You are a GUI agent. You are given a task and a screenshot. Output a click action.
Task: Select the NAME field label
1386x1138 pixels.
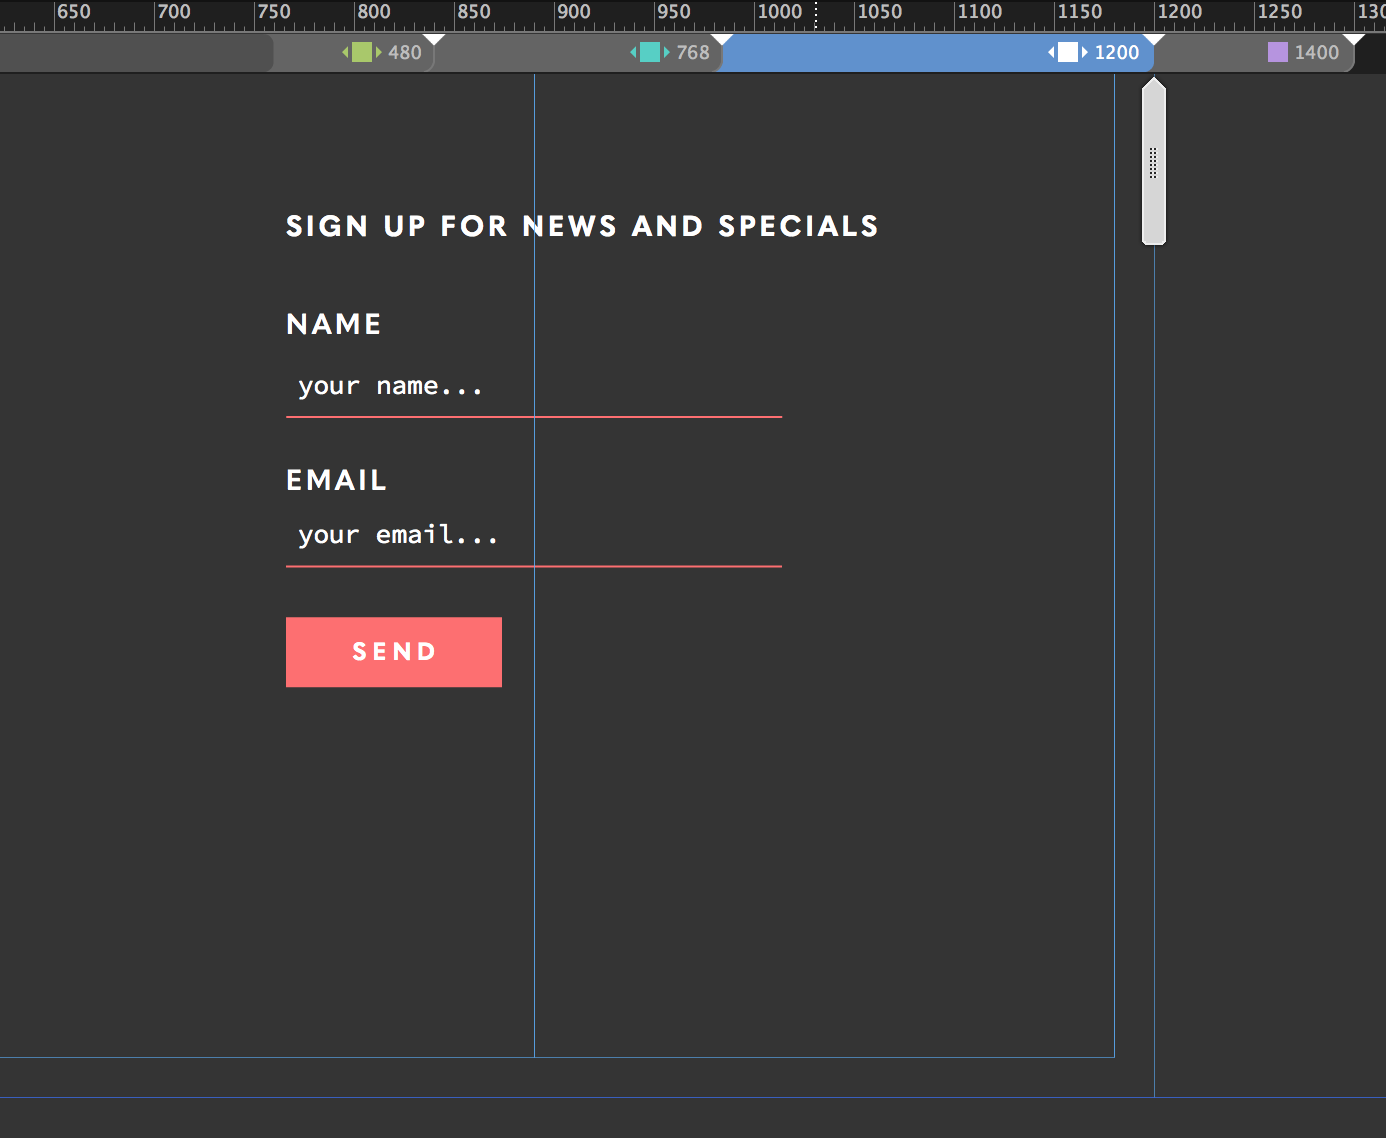[334, 324]
